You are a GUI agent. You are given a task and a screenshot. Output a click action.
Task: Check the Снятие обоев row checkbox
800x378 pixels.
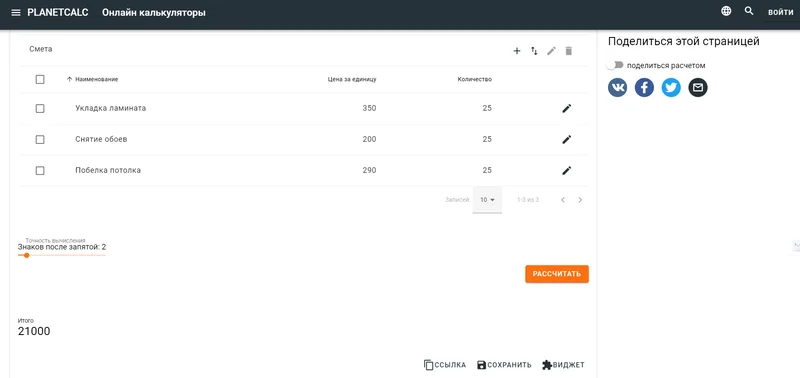click(x=40, y=140)
